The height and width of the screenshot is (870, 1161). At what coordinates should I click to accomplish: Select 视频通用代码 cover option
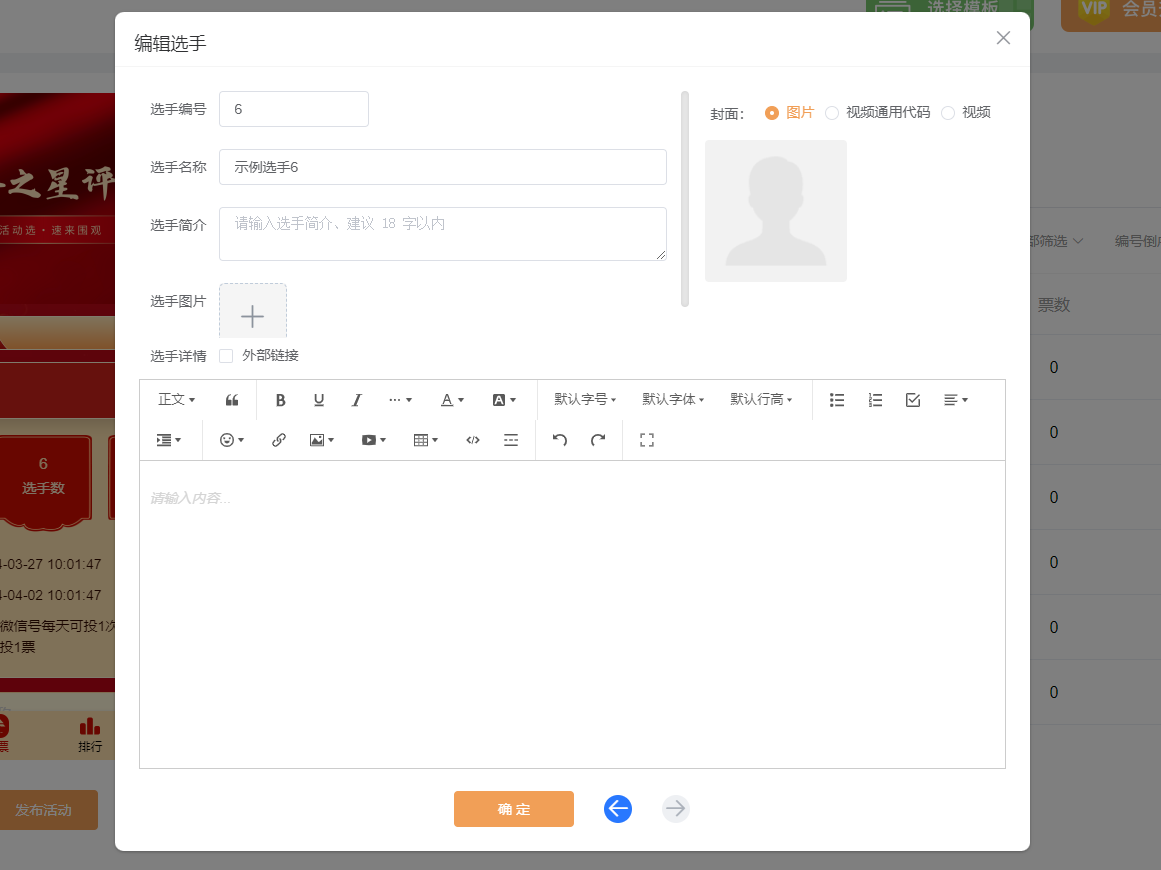832,113
